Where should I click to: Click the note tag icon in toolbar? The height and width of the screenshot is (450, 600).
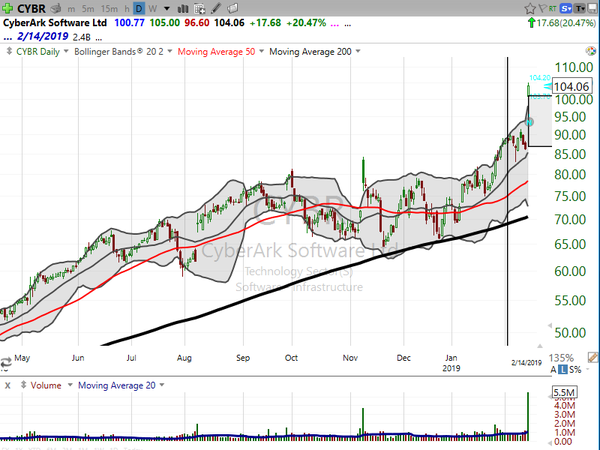point(232,8)
